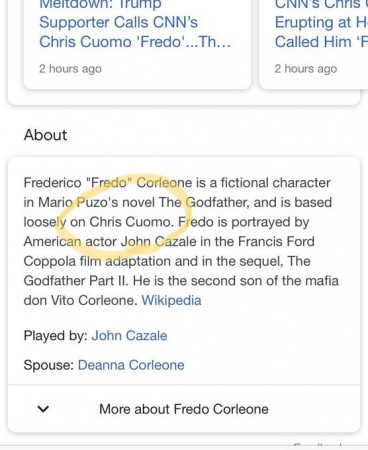This screenshot has height=450, width=368.
Task: Click the "About" section heading
Action: point(45,135)
